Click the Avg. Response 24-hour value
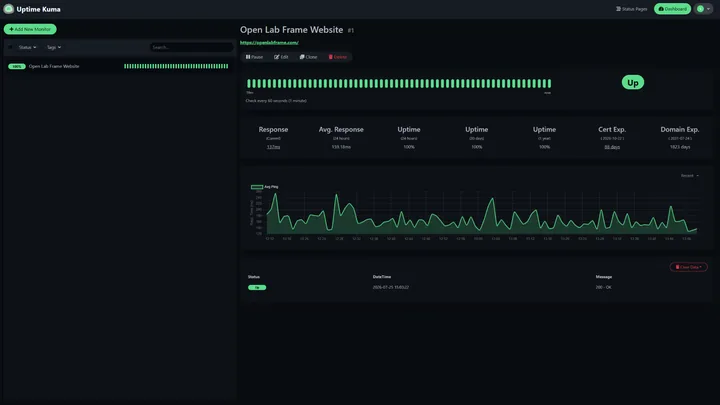This screenshot has height=405, width=720. click(341, 147)
